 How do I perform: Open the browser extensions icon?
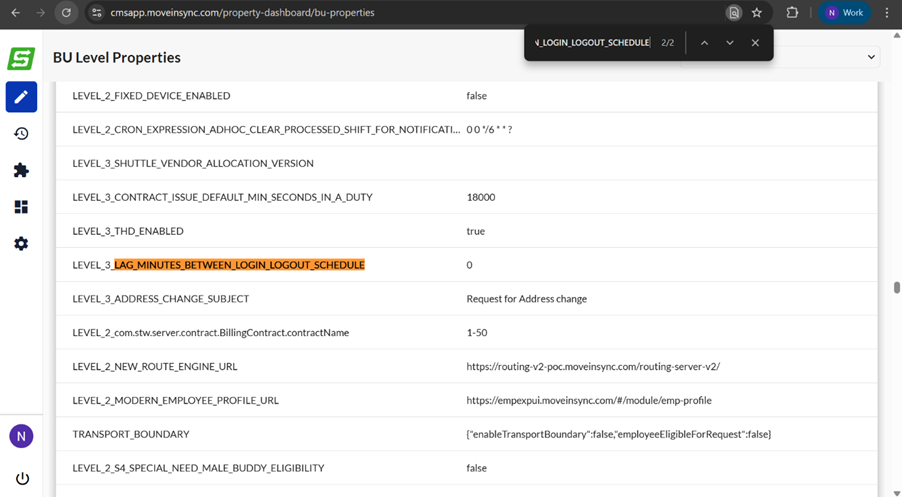pos(792,13)
